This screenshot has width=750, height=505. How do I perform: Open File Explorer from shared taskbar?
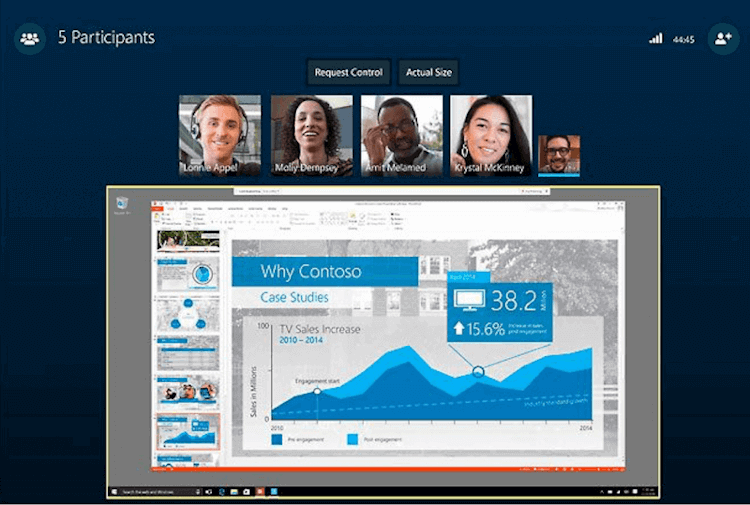click(x=234, y=492)
